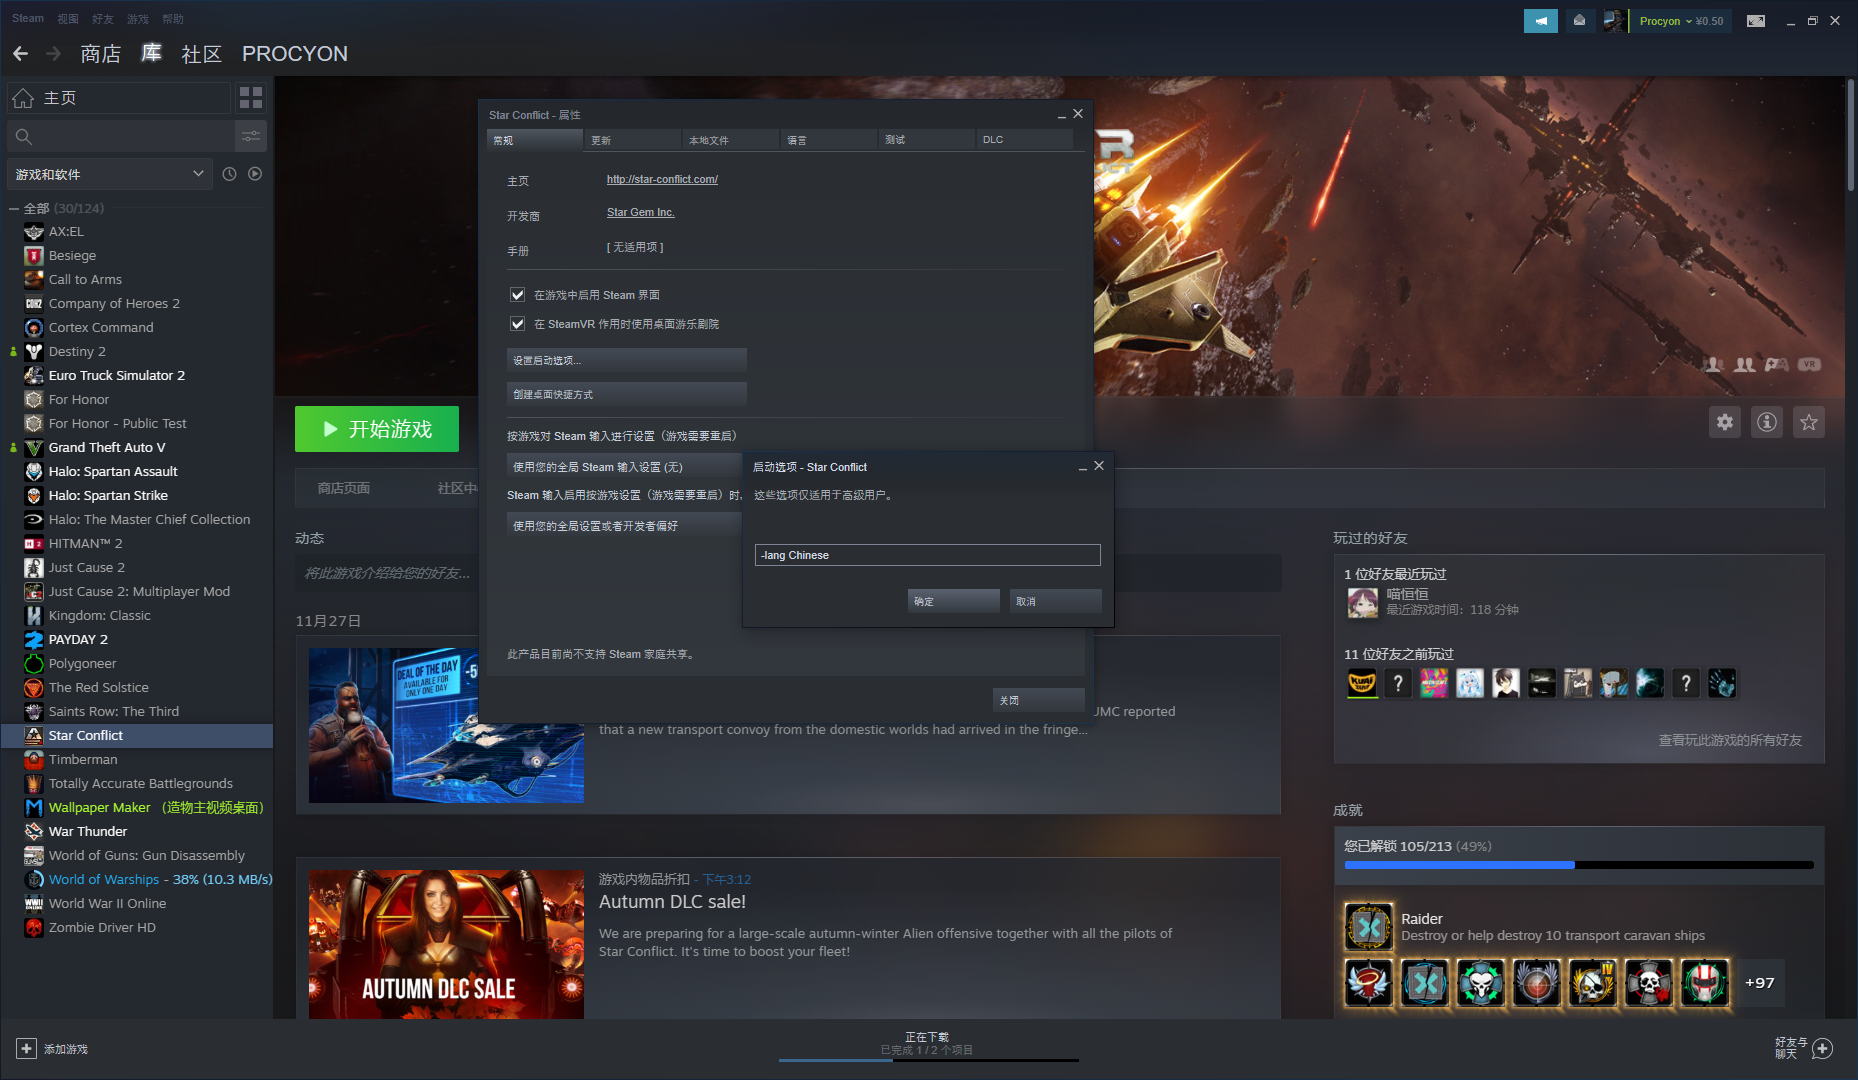The width and height of the screenshot is (1858, 1080).
Task: View all friends who play link
Action: (x=1730, y=740)
